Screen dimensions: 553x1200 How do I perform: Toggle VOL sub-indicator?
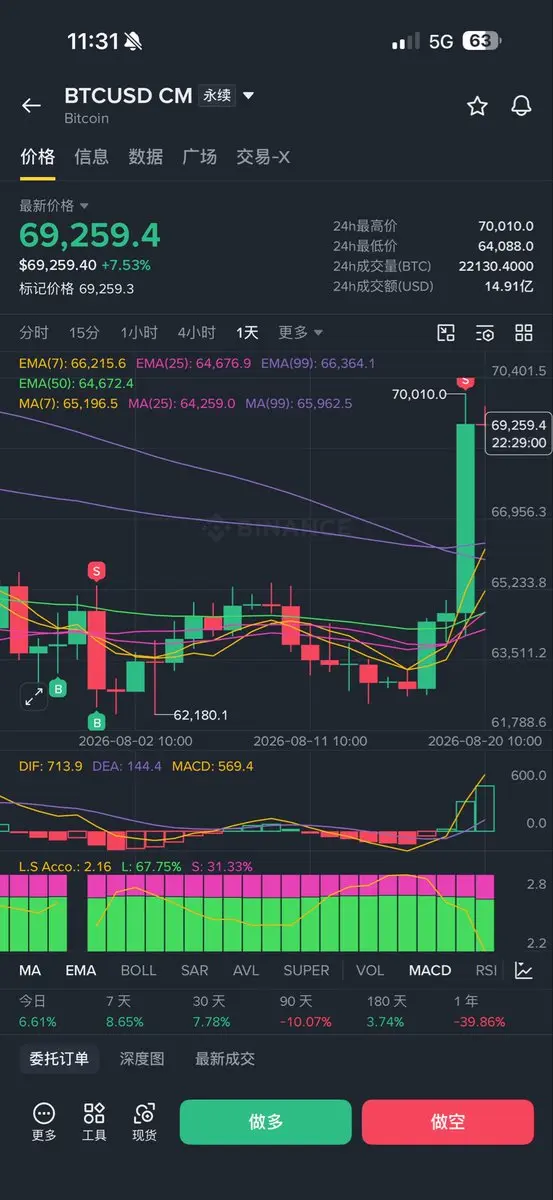[370, 970]
